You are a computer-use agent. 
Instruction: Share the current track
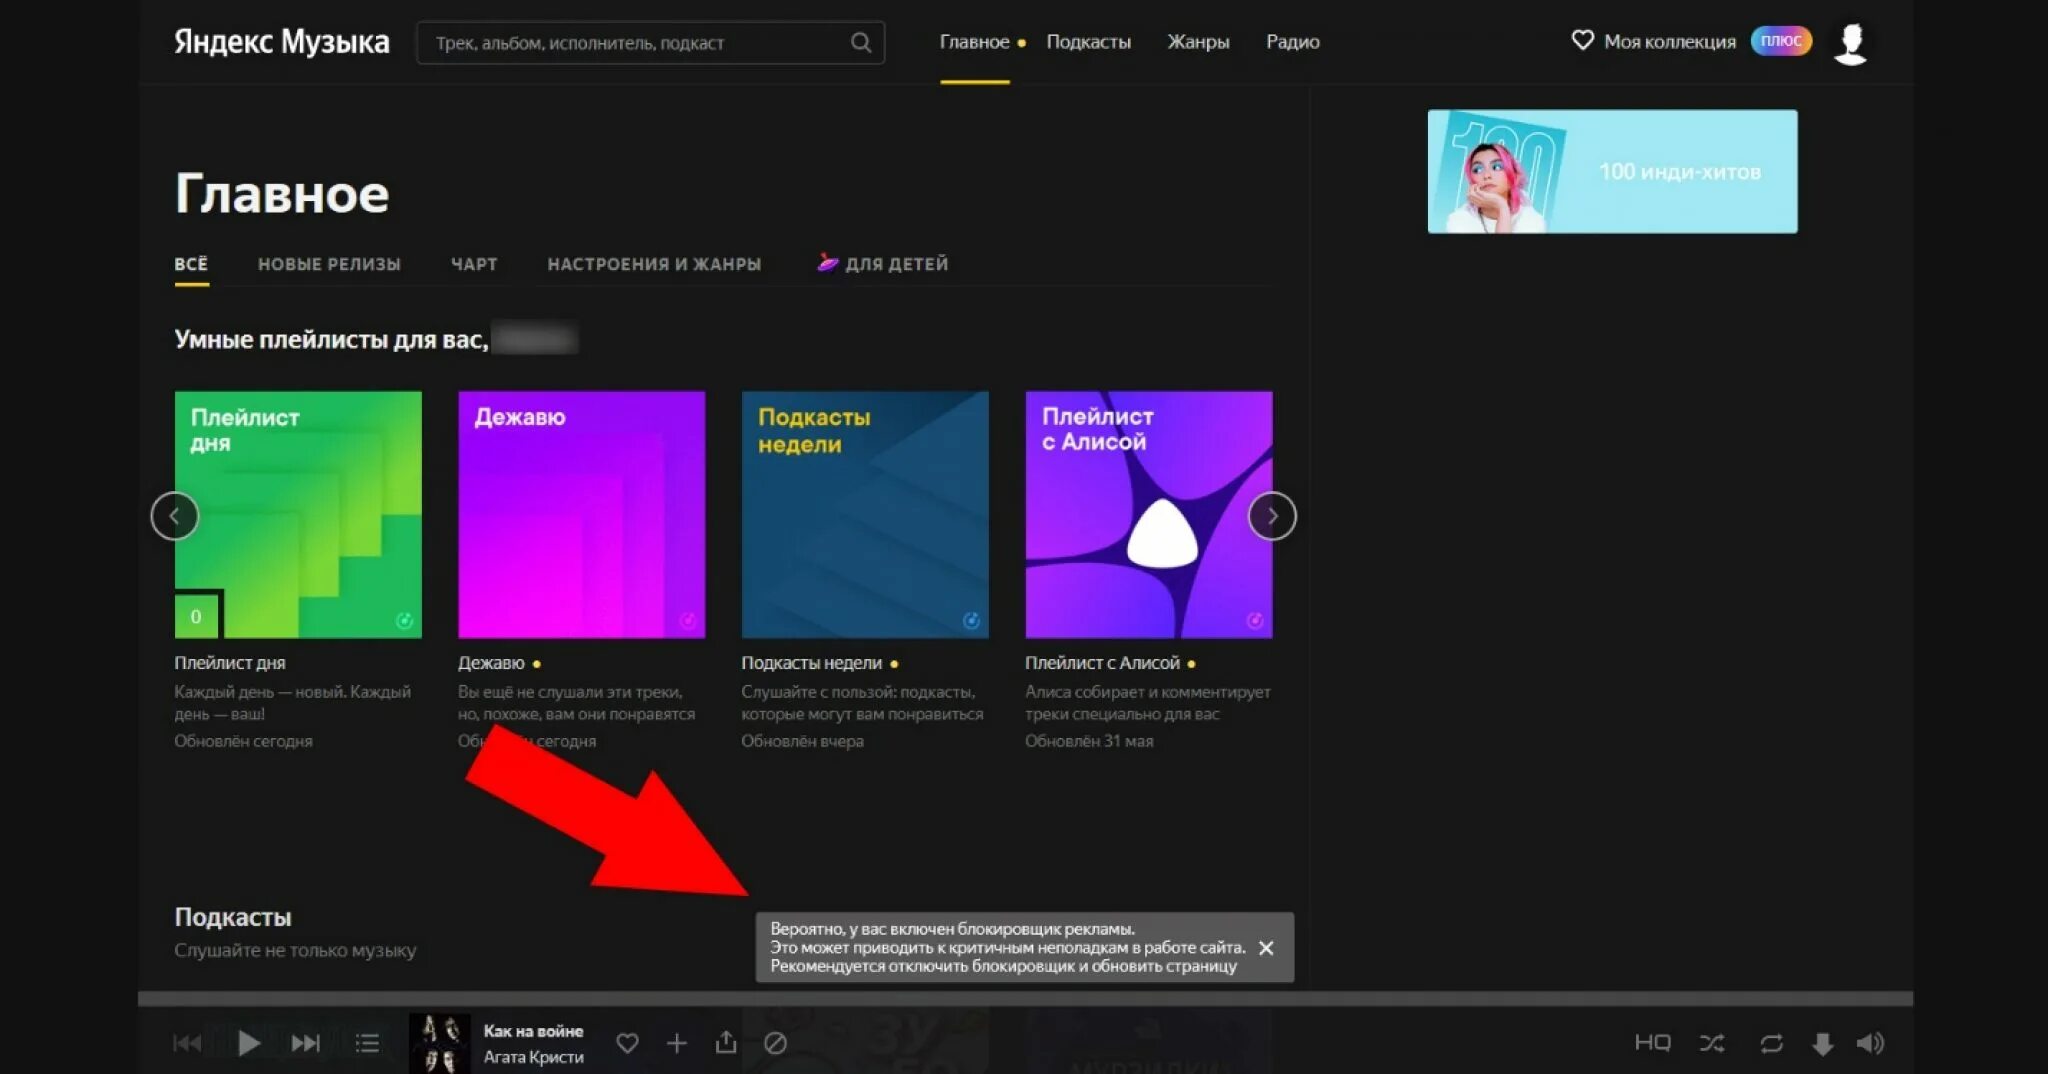tap(726, 1042)
